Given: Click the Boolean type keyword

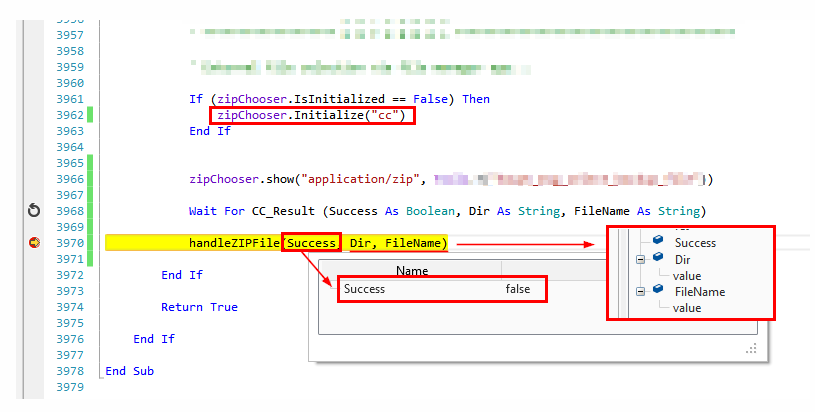Looking at the screenshot, I should coord(430,211).
